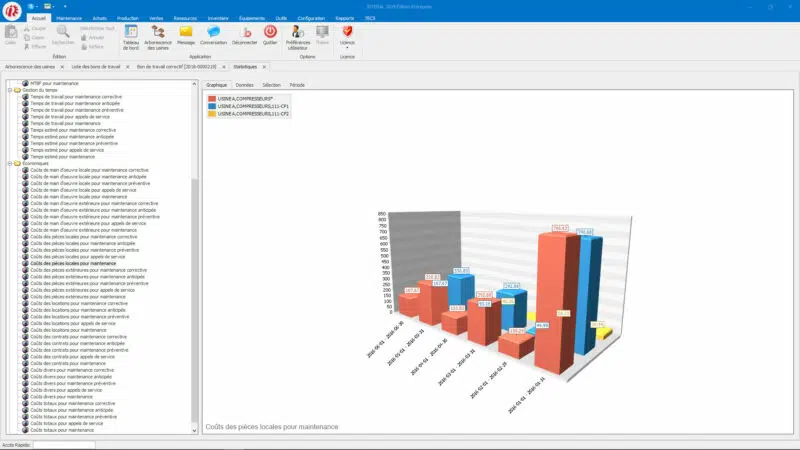Close the Liste des bons de travail tab
The width and height of the screenshot is (800, 450).
[x=127, y=67]
